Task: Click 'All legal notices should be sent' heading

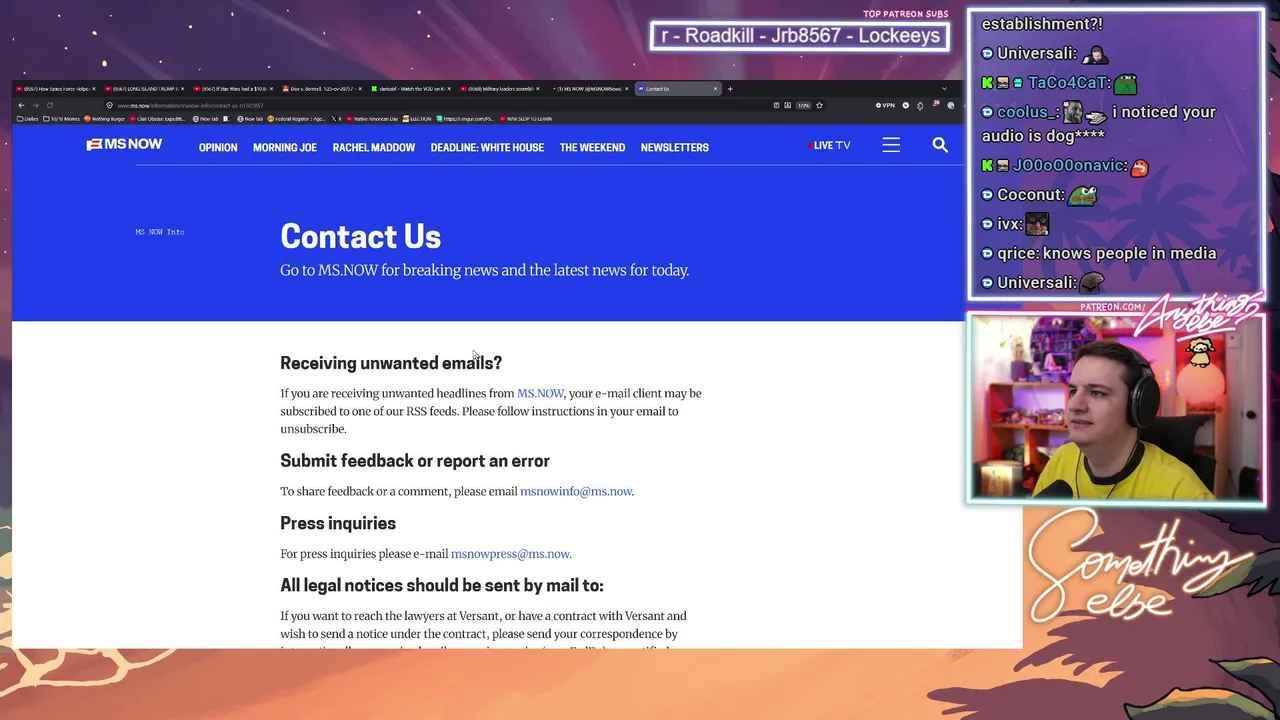Action: point(442,585)
